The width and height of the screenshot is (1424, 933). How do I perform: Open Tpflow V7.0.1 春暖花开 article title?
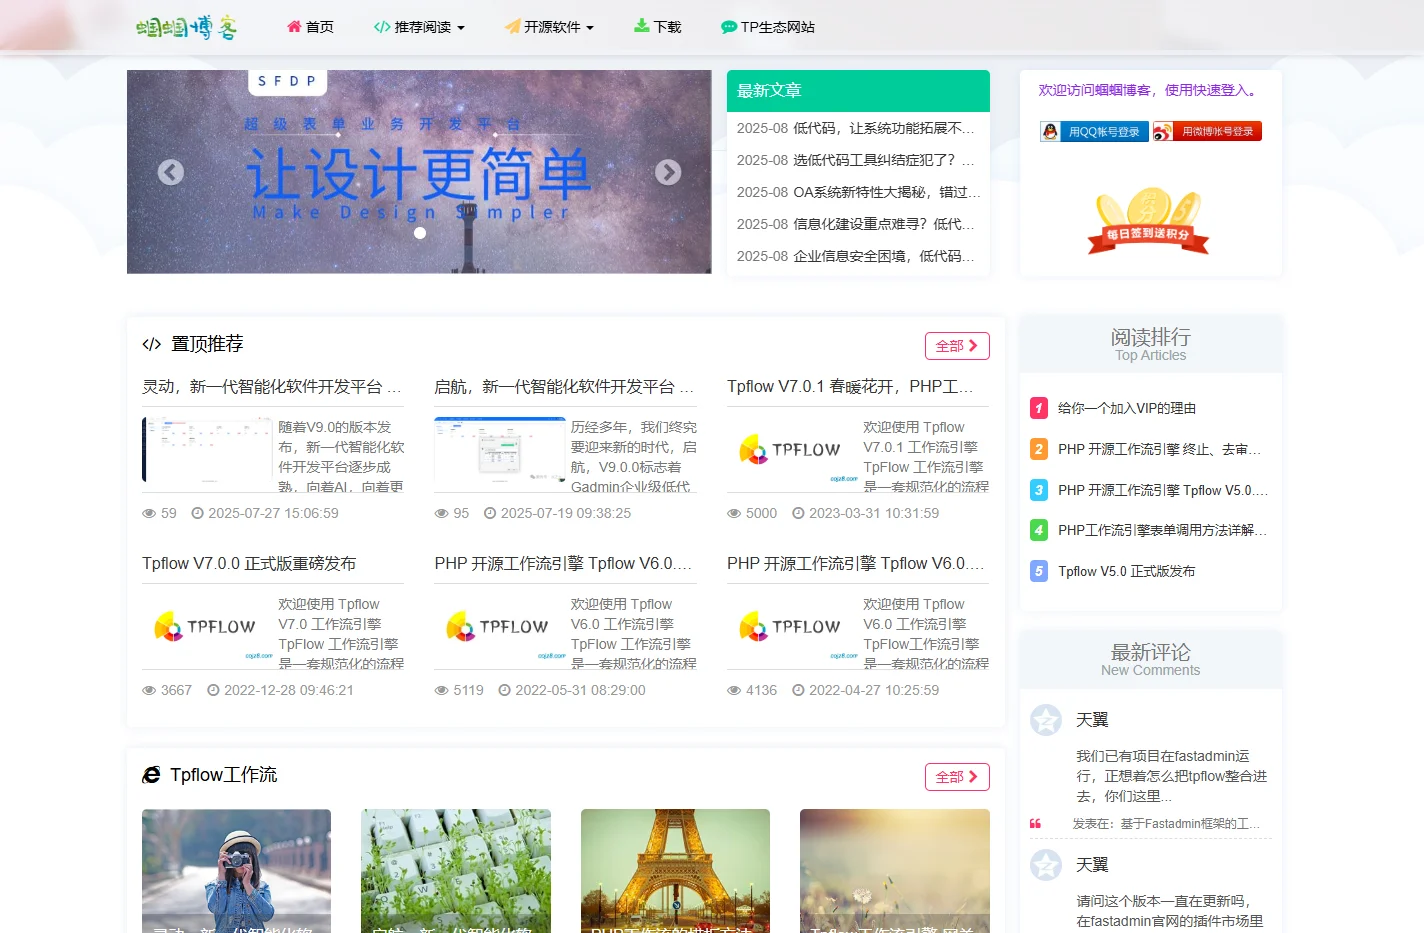pyautogui.click(x=850, y=387)
